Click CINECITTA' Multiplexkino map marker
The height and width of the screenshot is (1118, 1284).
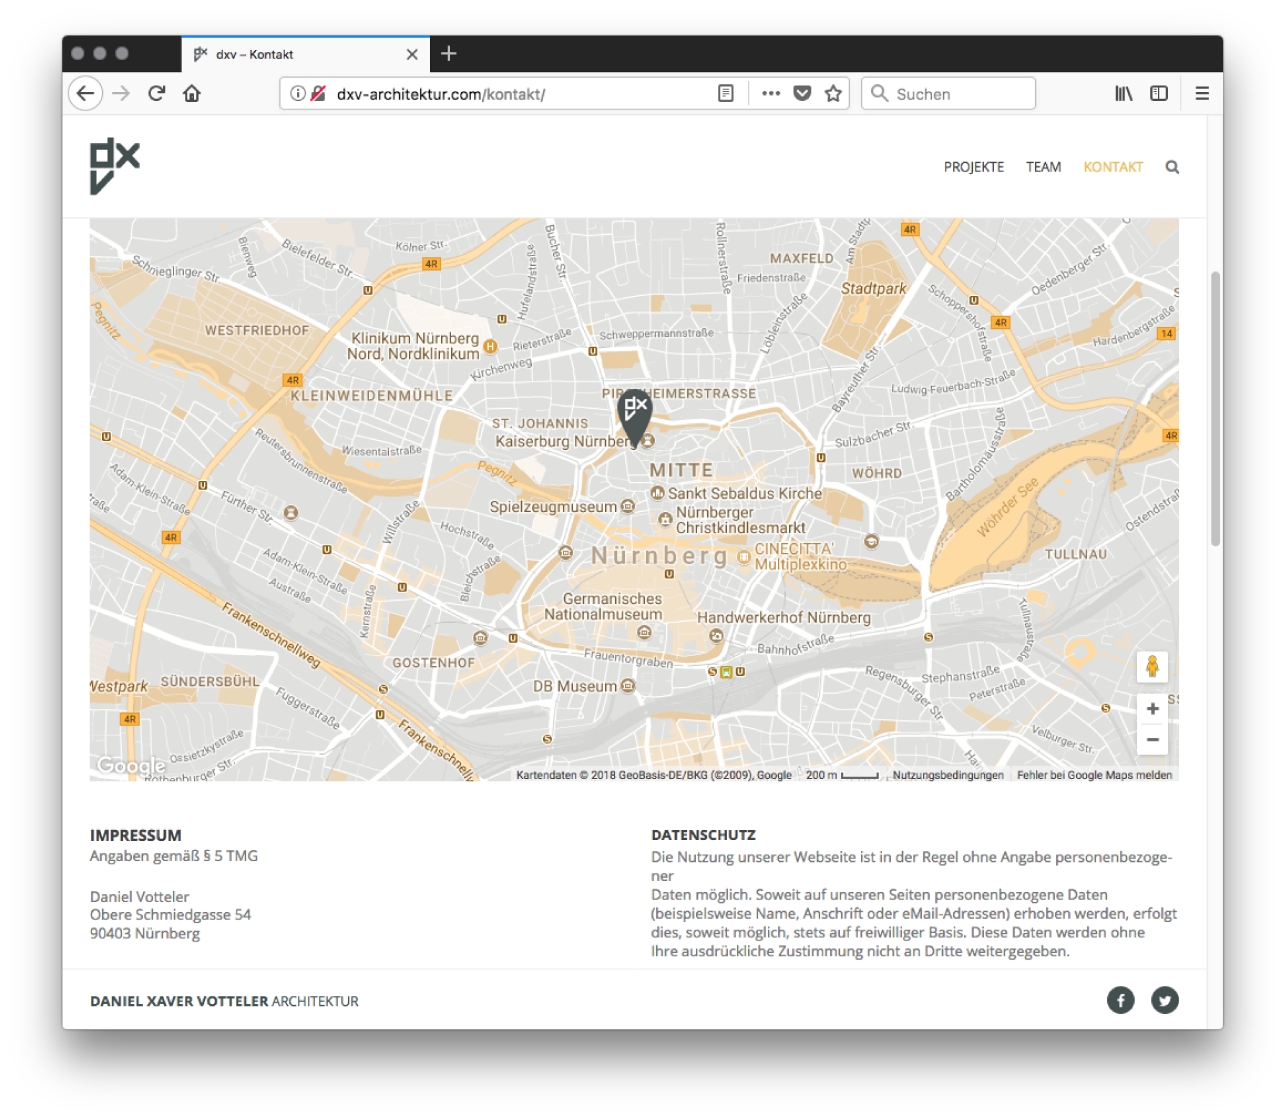click(x=744, y=557)
